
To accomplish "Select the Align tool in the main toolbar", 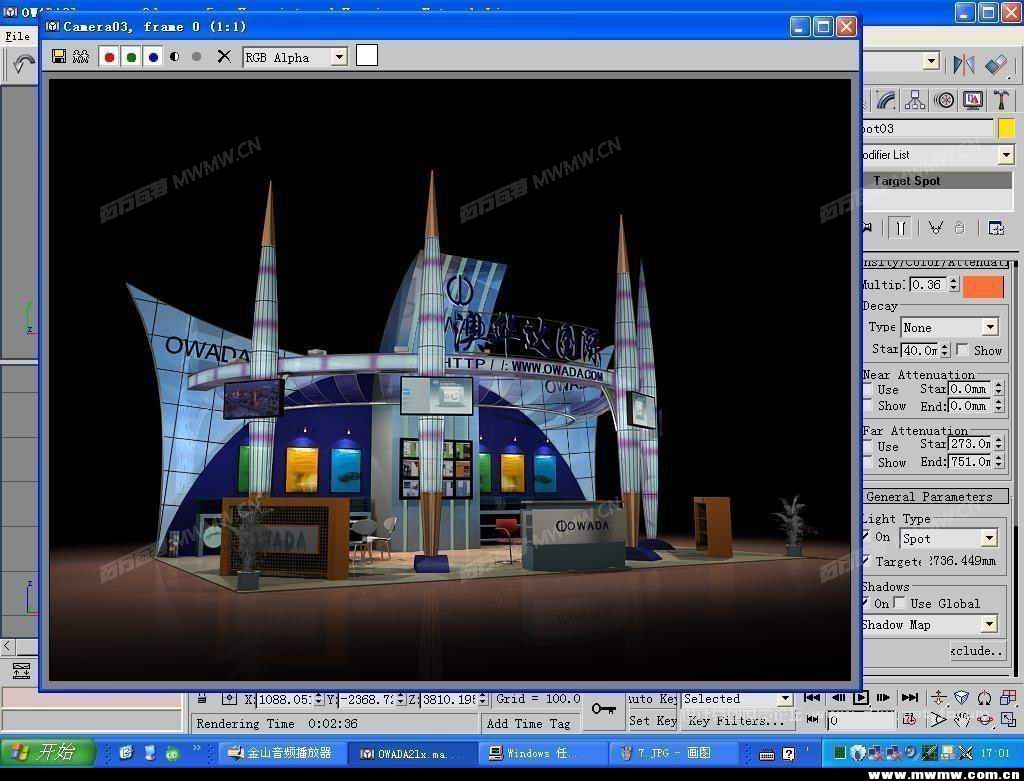I will pyautogui.click(x=996, y=64).
